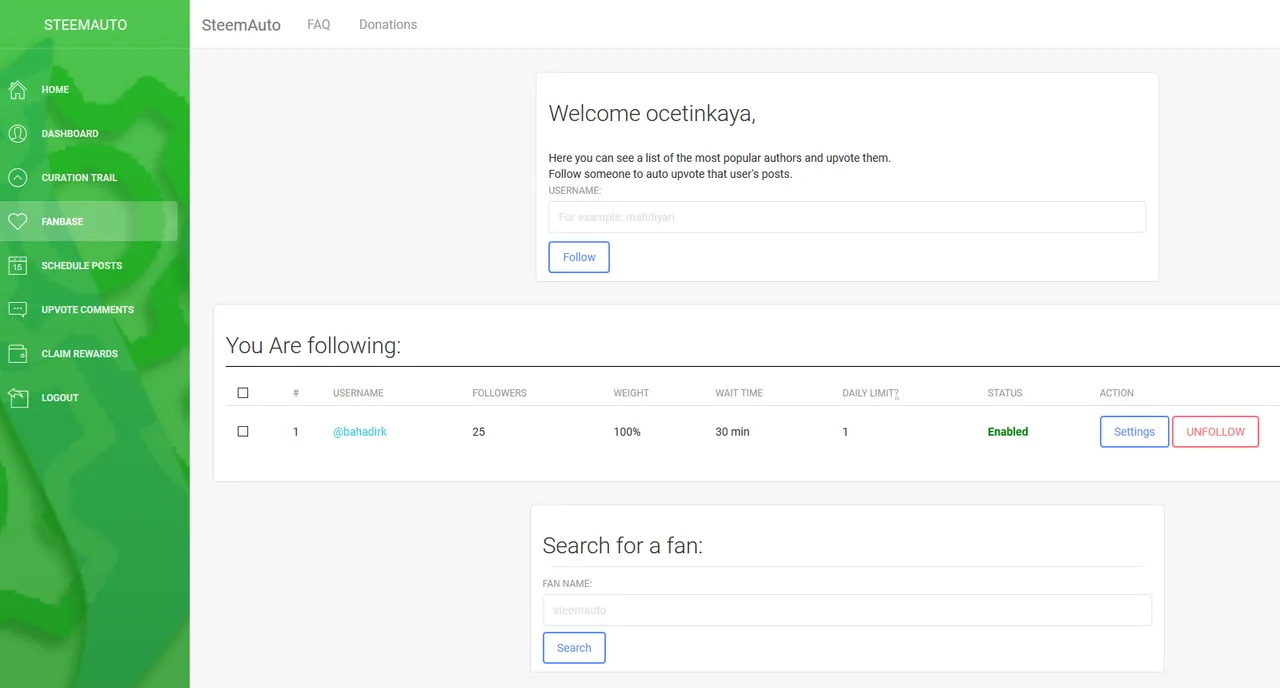Viewport: 1280px width, 688px height.
Task: Click the 30 min wait time value
Action: tap(732, 432)
